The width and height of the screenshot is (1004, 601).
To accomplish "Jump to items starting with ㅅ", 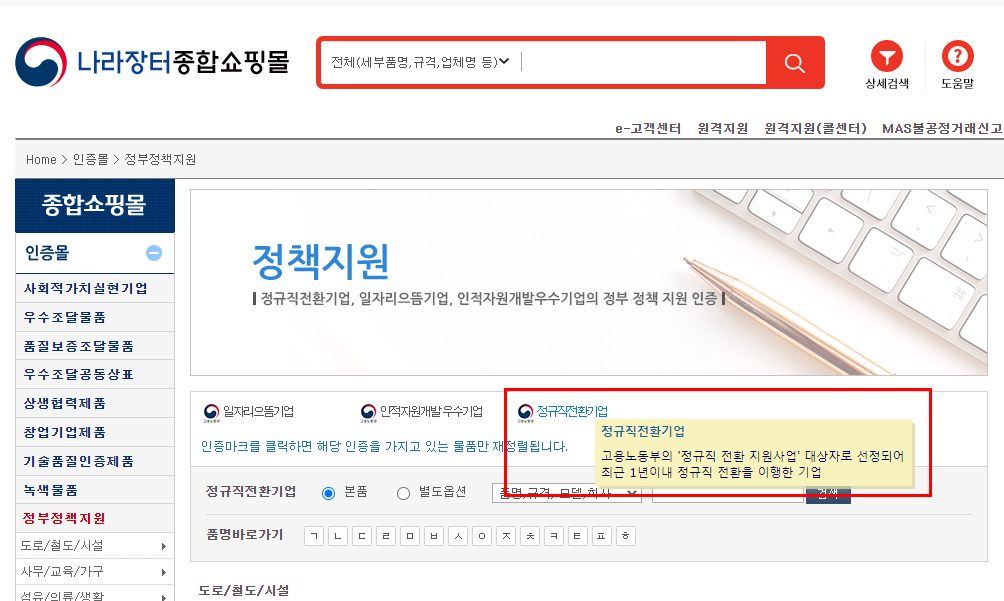I will pyautogui.click(x=458, y=536).
